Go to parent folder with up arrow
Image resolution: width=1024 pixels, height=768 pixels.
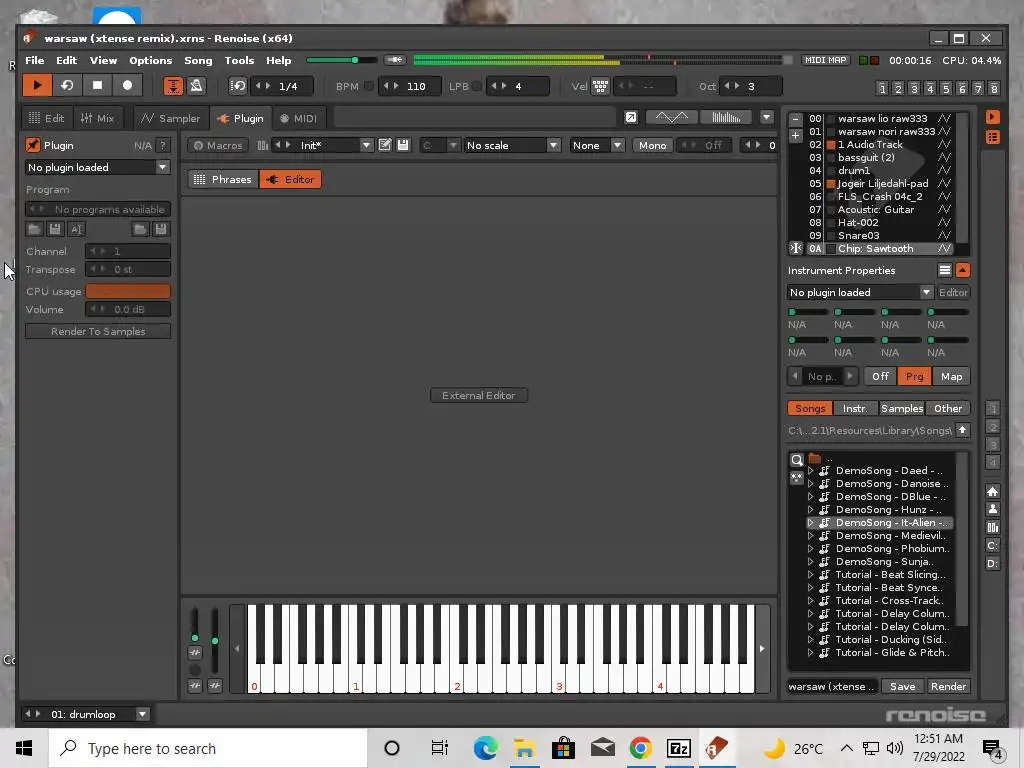click(963, 430)
